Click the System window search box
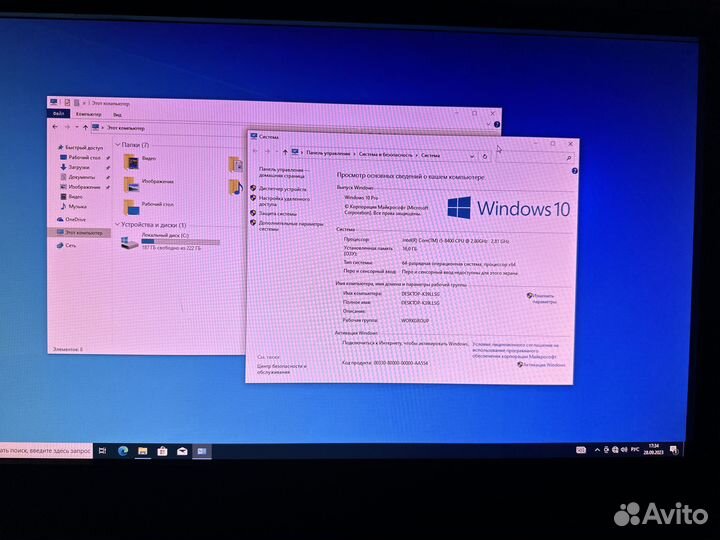Viewport: 720px width, 540px height. (x=534, y=158)
